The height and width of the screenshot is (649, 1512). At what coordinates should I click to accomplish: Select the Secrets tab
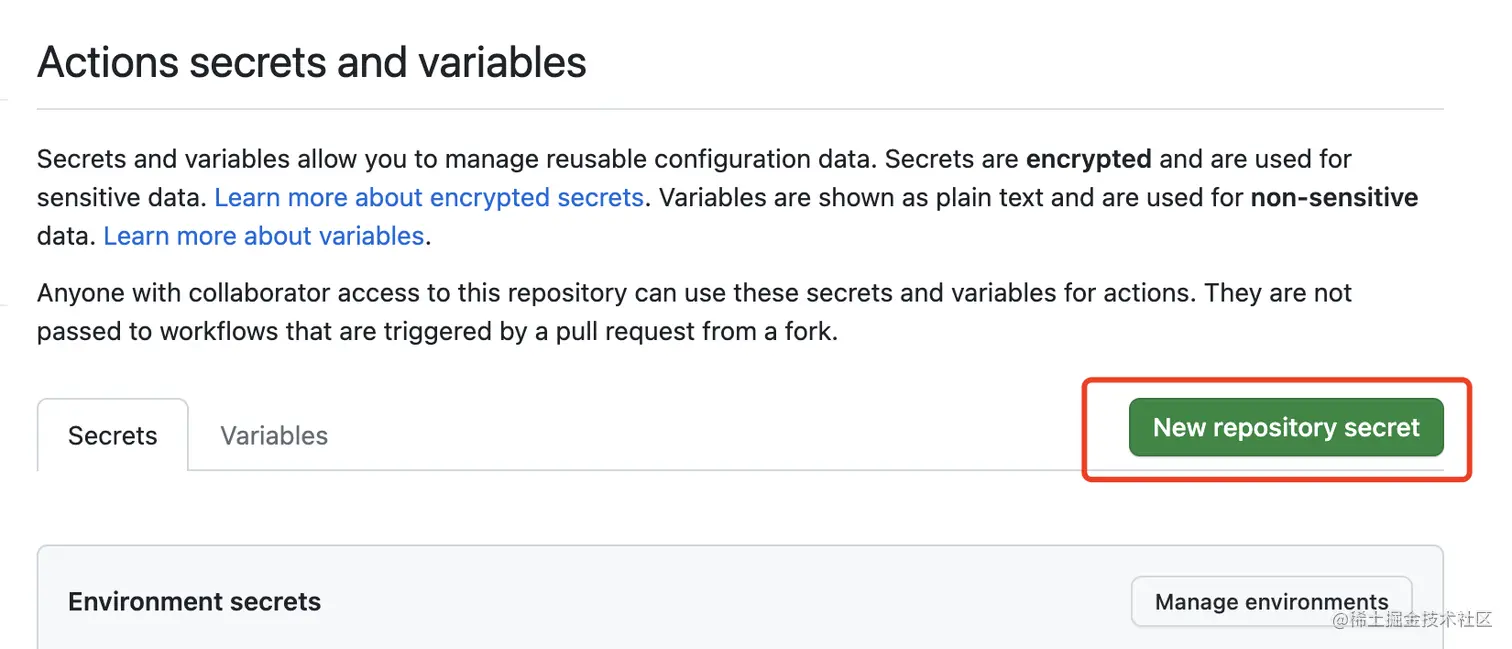[113, 436]
